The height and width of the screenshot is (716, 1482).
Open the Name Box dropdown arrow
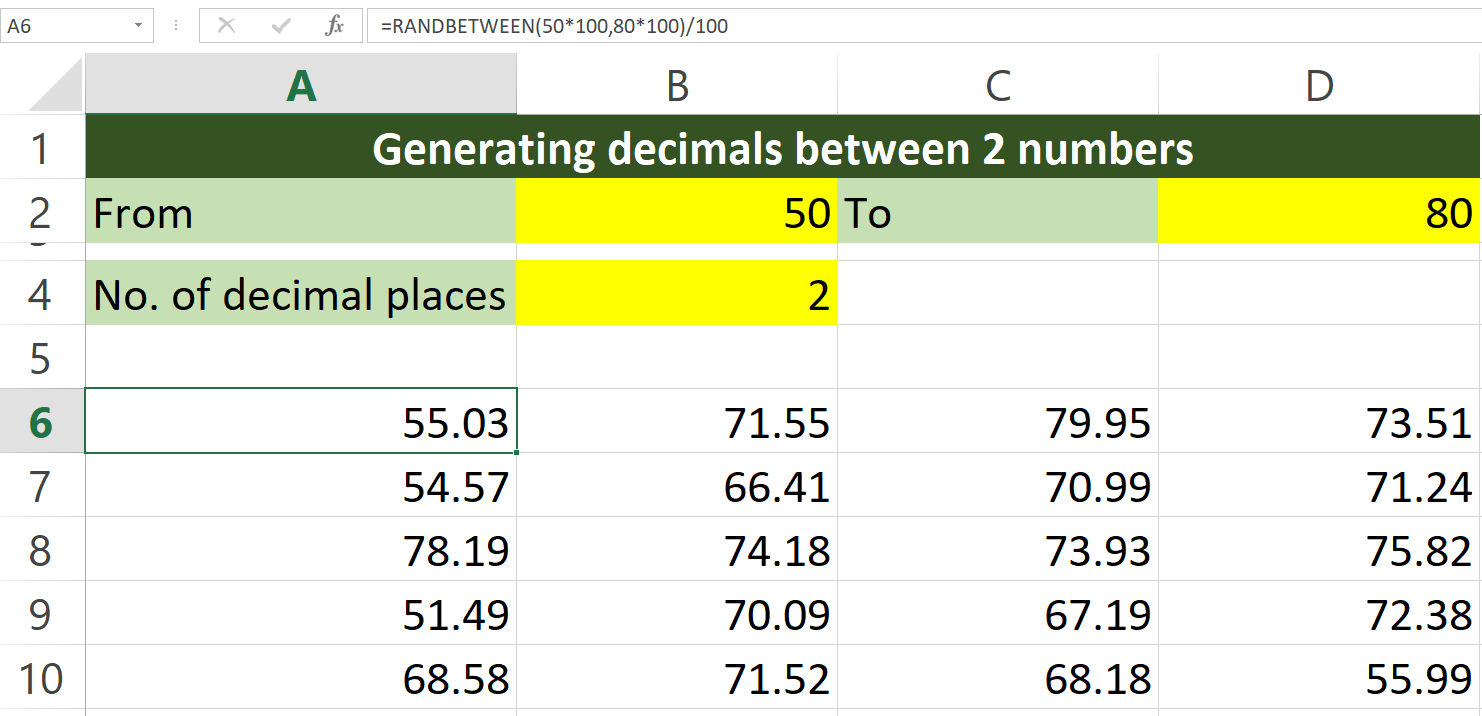pos(138,25)
